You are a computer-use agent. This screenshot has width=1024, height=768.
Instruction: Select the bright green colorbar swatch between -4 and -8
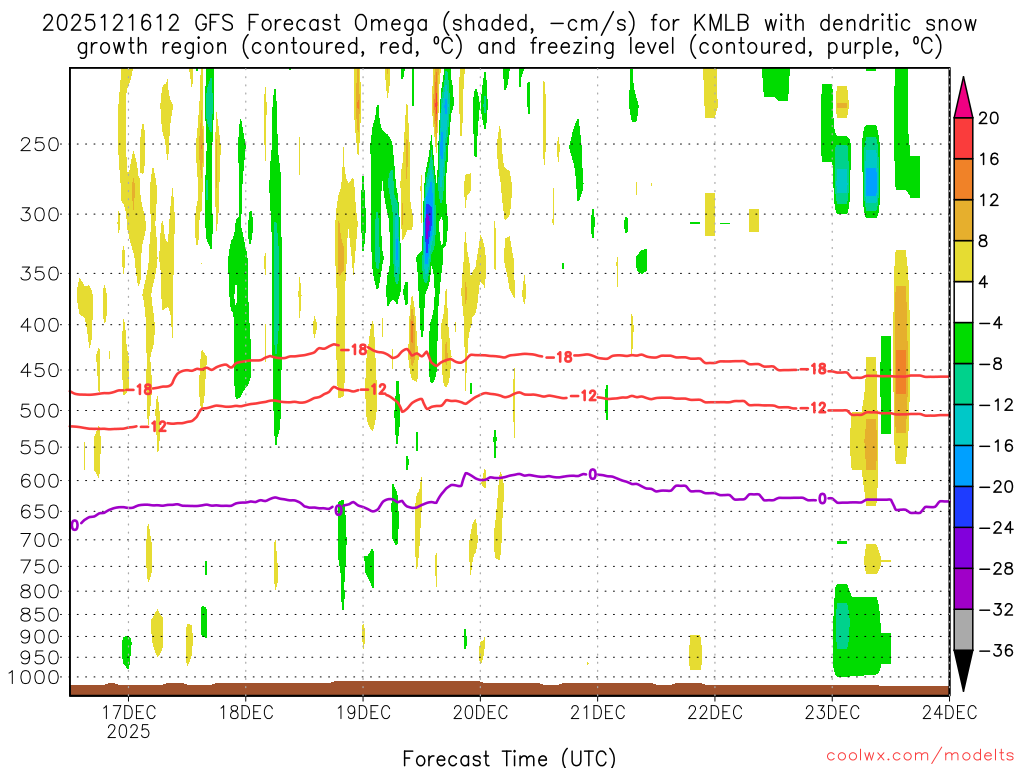(x=963, y=344)
